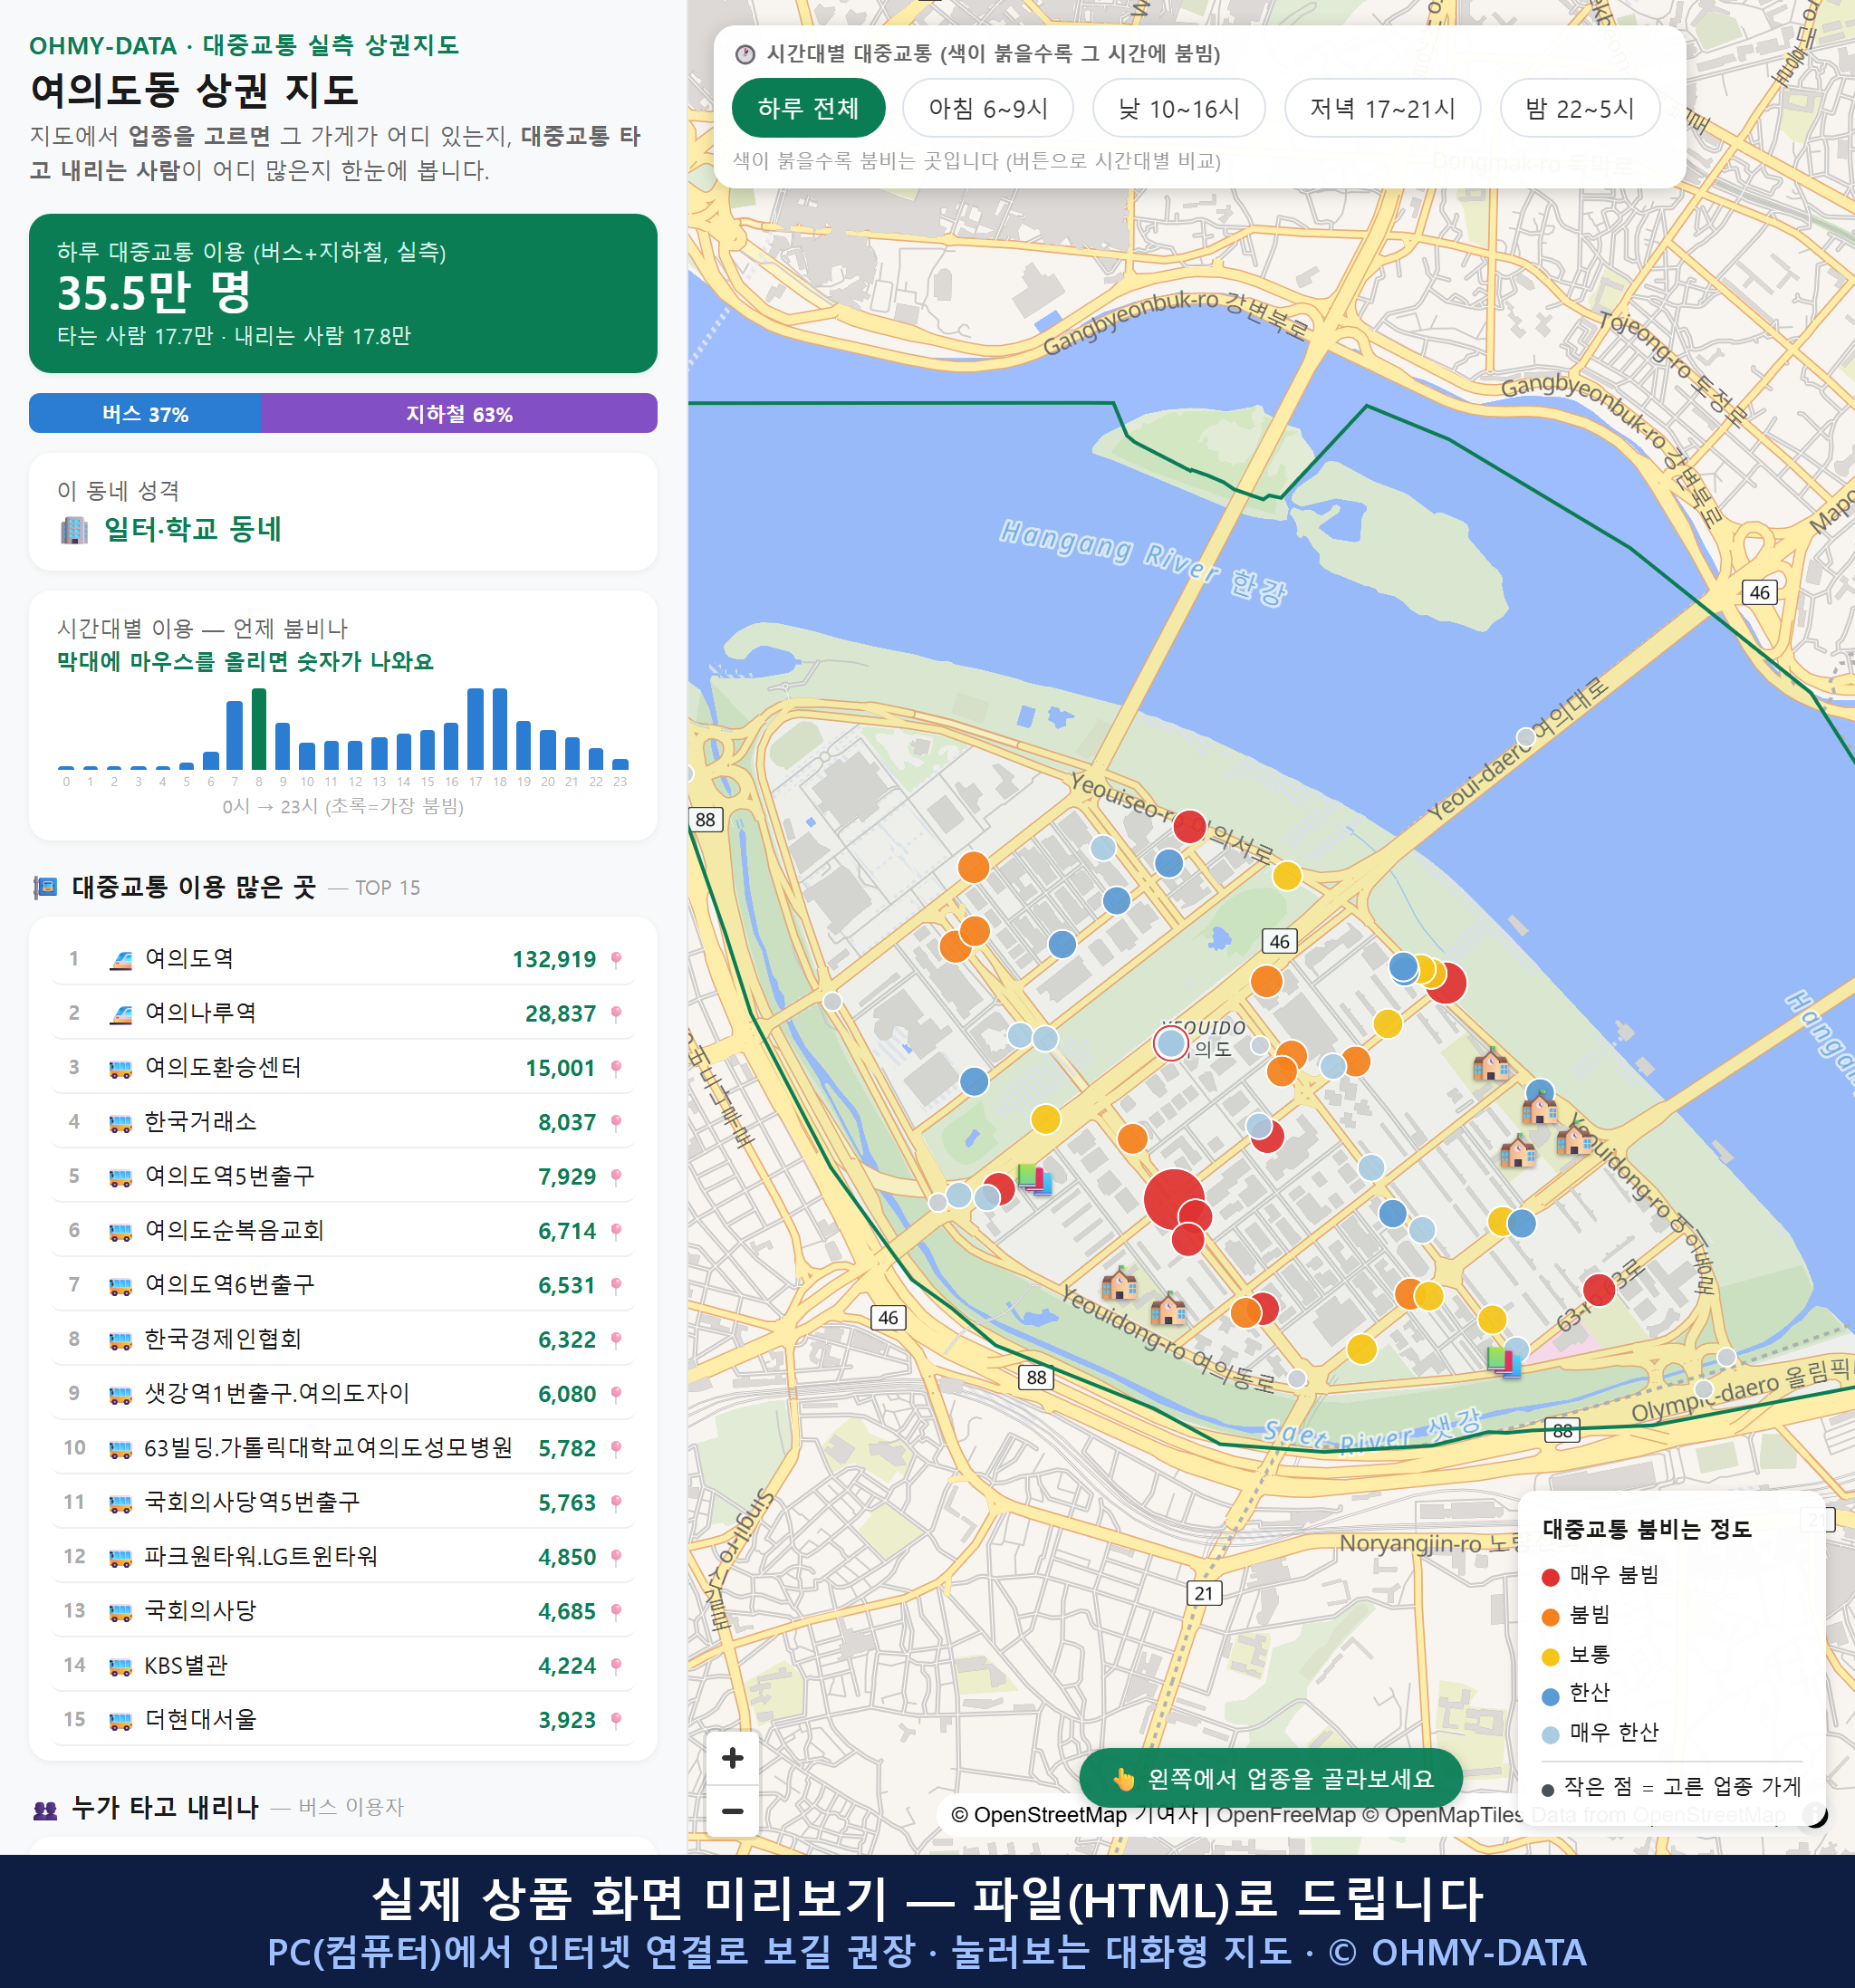Select the chart bar at hour 18
The image size is (1855, 1988).
pos(500,728)
